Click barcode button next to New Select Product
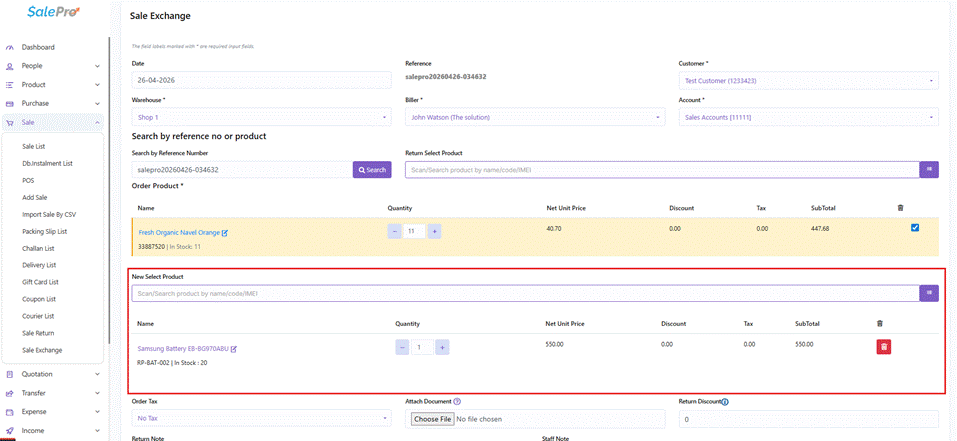This screenshot has width=957, height=441. click(x=929, y=293)
